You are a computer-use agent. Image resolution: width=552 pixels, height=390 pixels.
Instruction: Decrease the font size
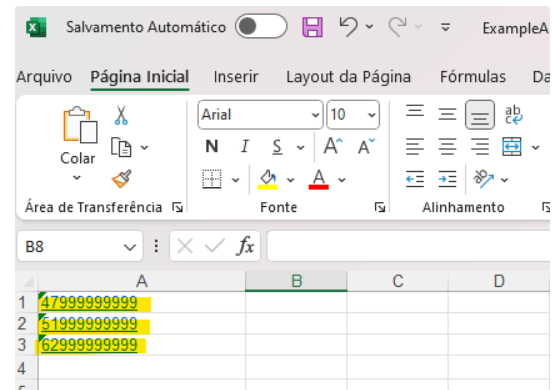click(366, 146)
